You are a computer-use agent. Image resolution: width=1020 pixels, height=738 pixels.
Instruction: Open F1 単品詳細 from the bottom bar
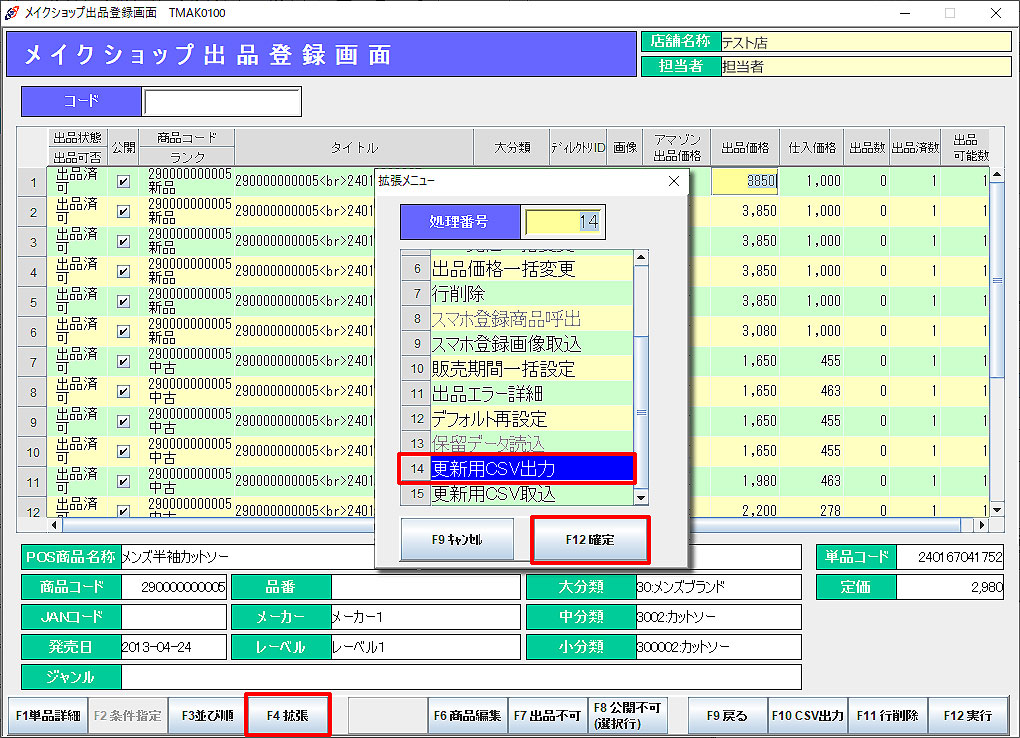47,716
